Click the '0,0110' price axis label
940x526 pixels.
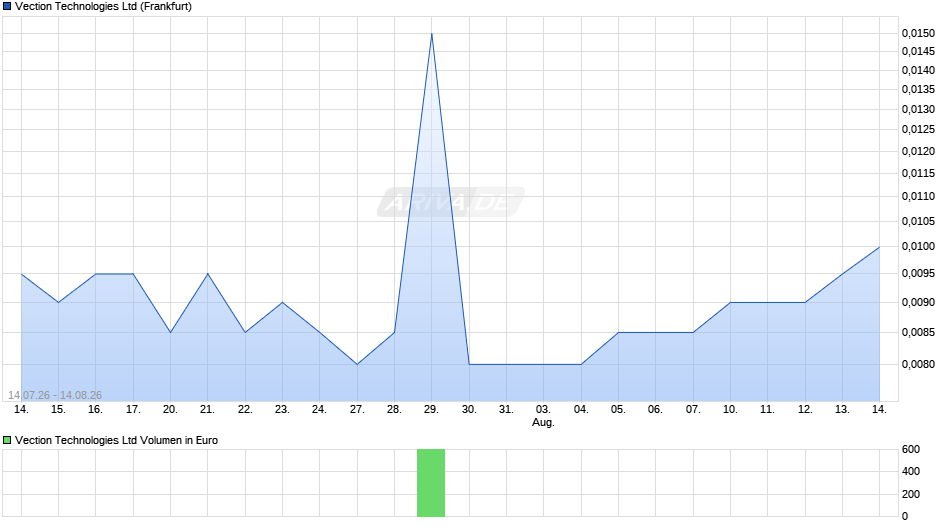click(918, 196)
